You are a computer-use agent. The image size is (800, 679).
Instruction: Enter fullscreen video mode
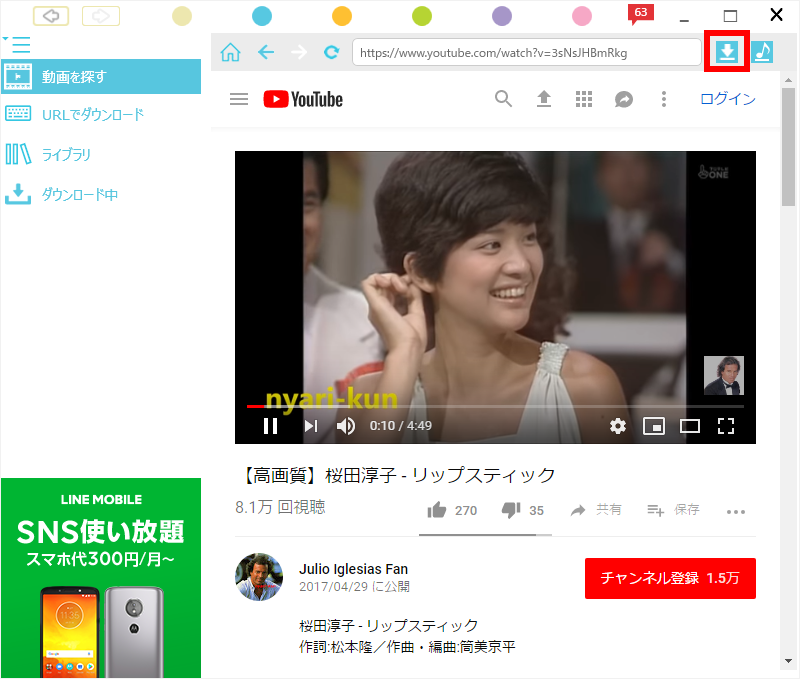pos(726,425)
